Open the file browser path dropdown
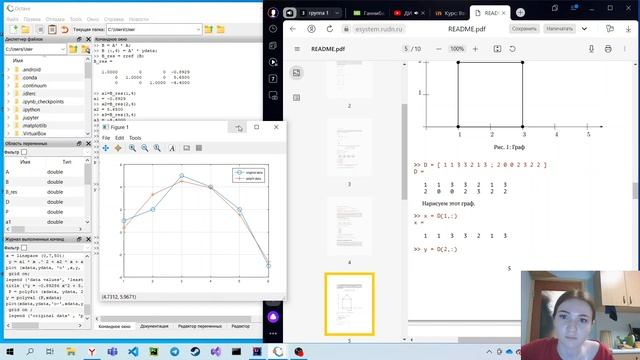Screen dimensions: 640x360 tap(62, 49)
